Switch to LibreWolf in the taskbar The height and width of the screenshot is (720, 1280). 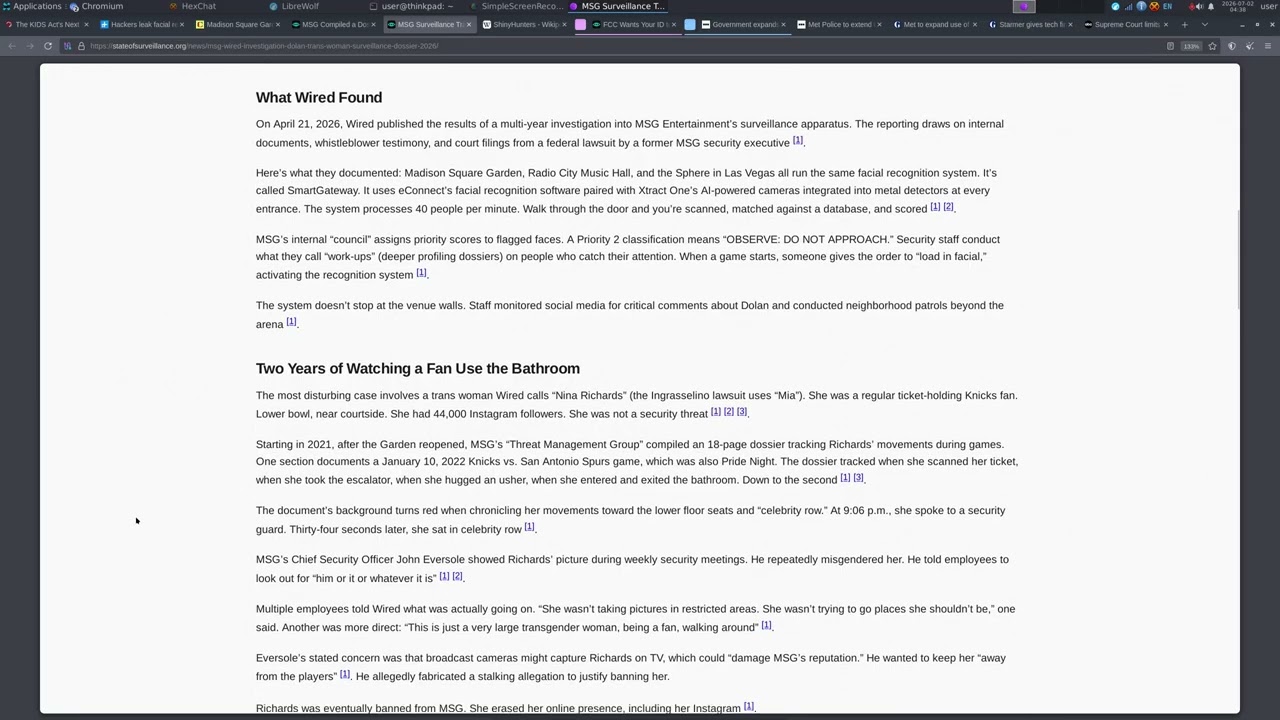294,6
